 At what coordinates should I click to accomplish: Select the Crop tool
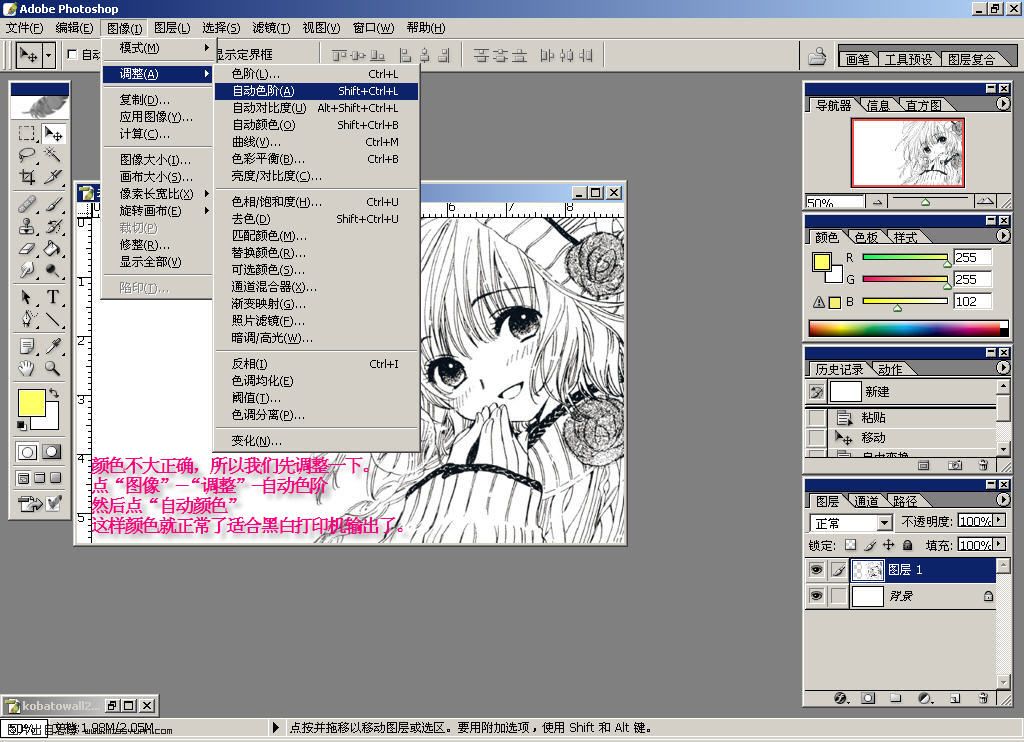pyautogui.click(x=27, y=177)
